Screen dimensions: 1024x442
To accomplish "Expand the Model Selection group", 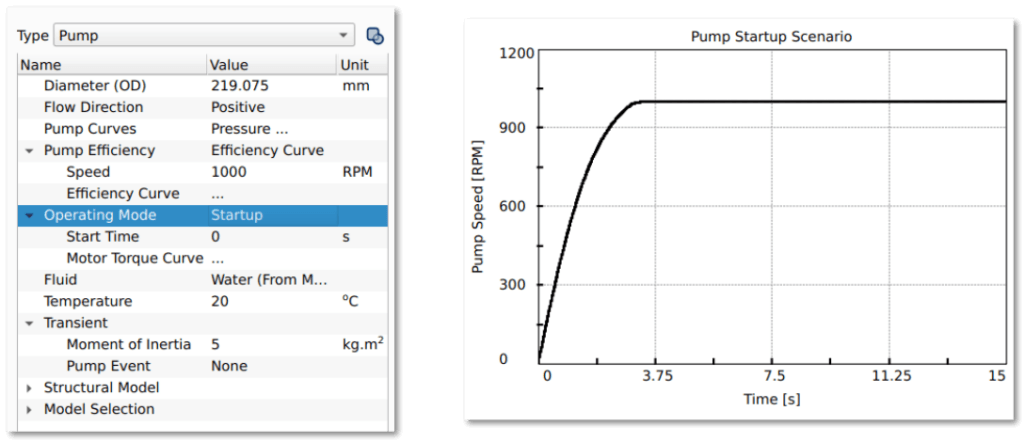I will point(29,410).
